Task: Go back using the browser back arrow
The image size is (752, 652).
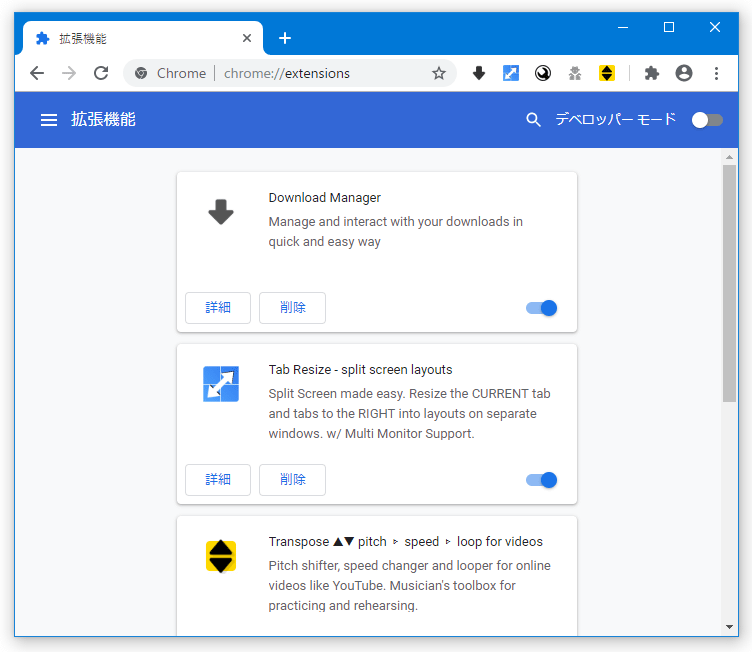Action: tap(37, 73)
